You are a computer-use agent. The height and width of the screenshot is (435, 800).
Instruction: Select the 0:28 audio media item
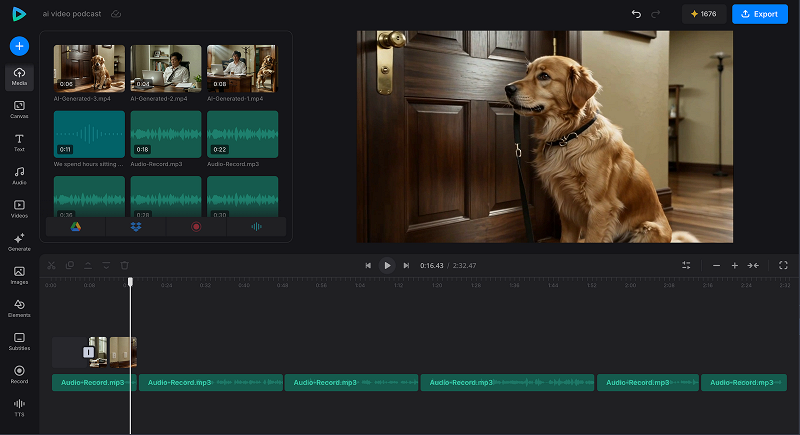coord(166,197)
